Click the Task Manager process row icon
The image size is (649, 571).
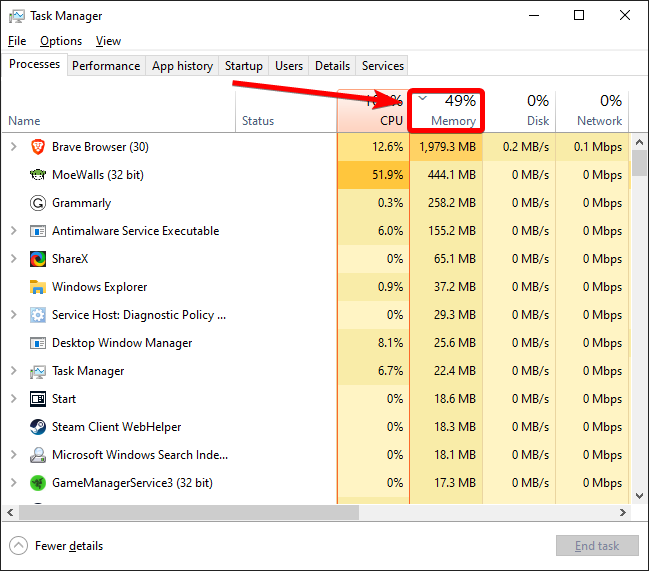click(x=38, y=372)
